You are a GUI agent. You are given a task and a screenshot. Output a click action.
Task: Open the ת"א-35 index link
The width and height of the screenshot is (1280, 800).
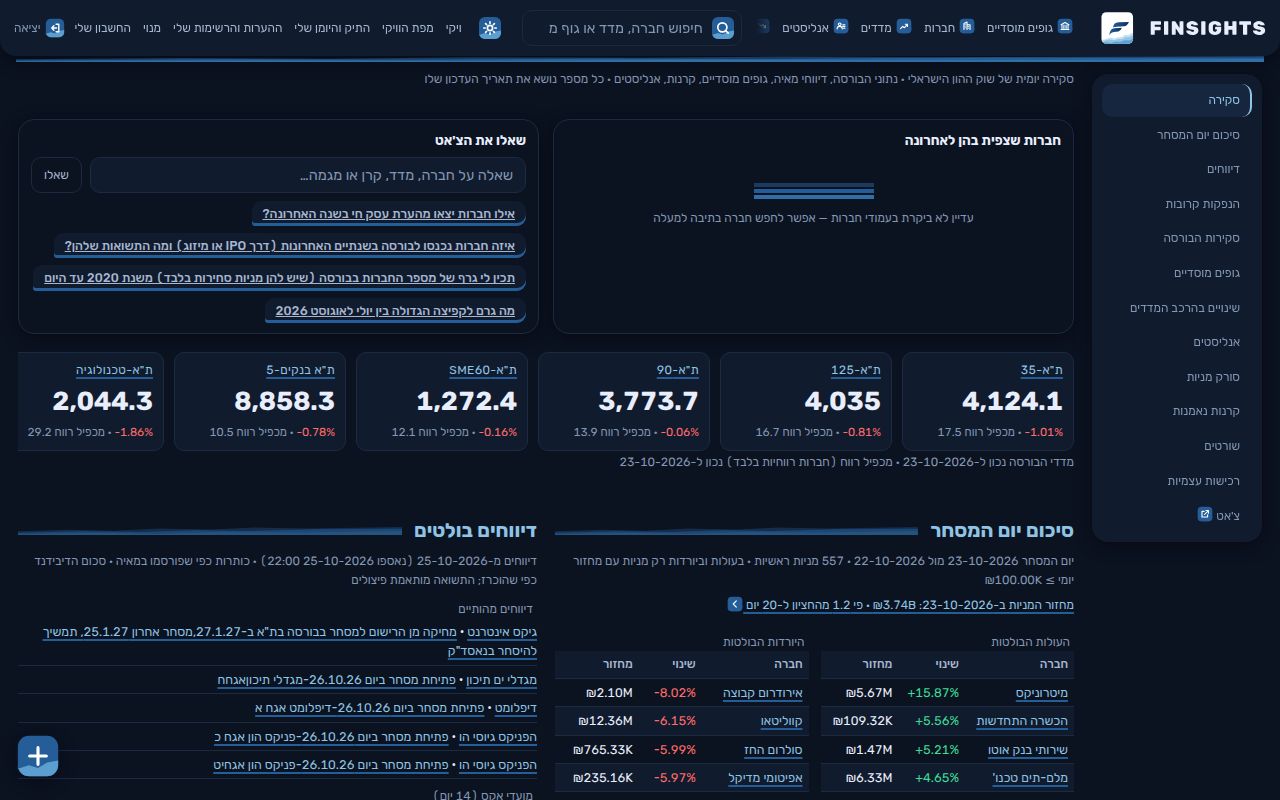(x=1042, y=370)
